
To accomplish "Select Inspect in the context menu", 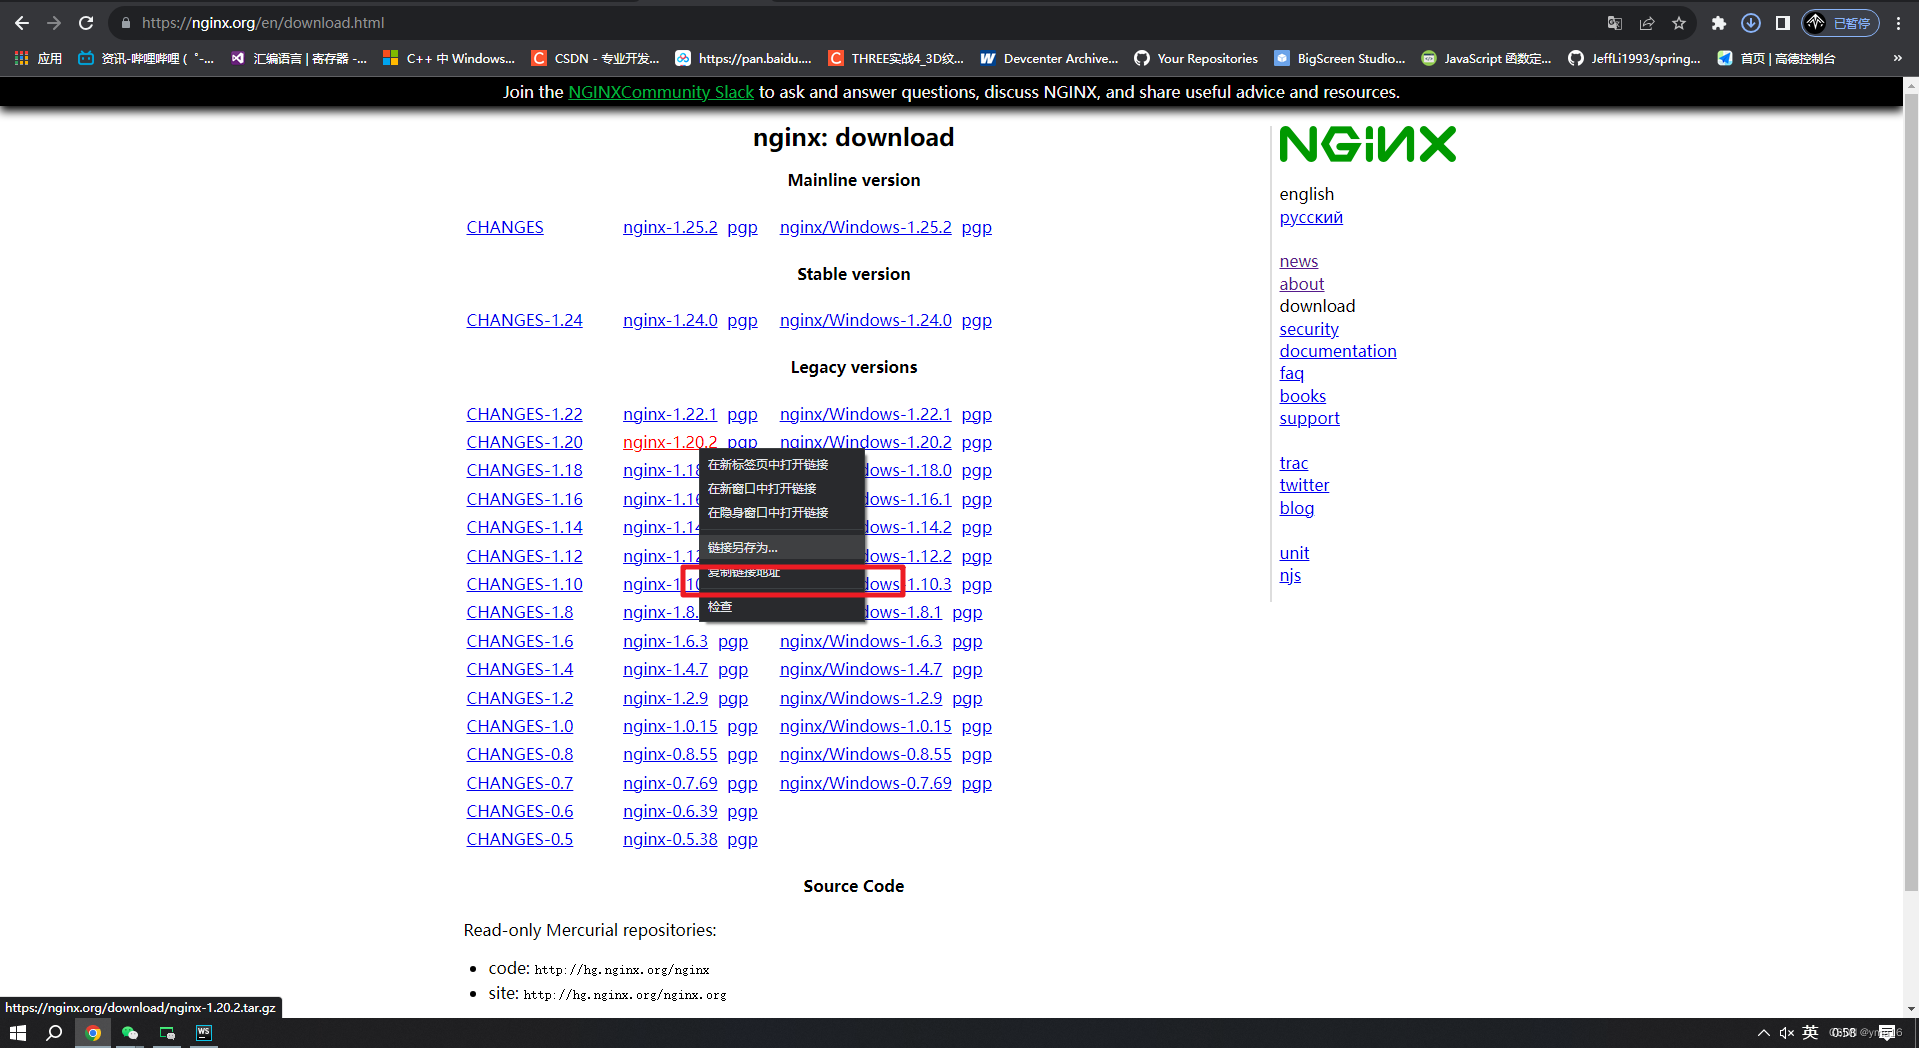I will pos(781,606).
